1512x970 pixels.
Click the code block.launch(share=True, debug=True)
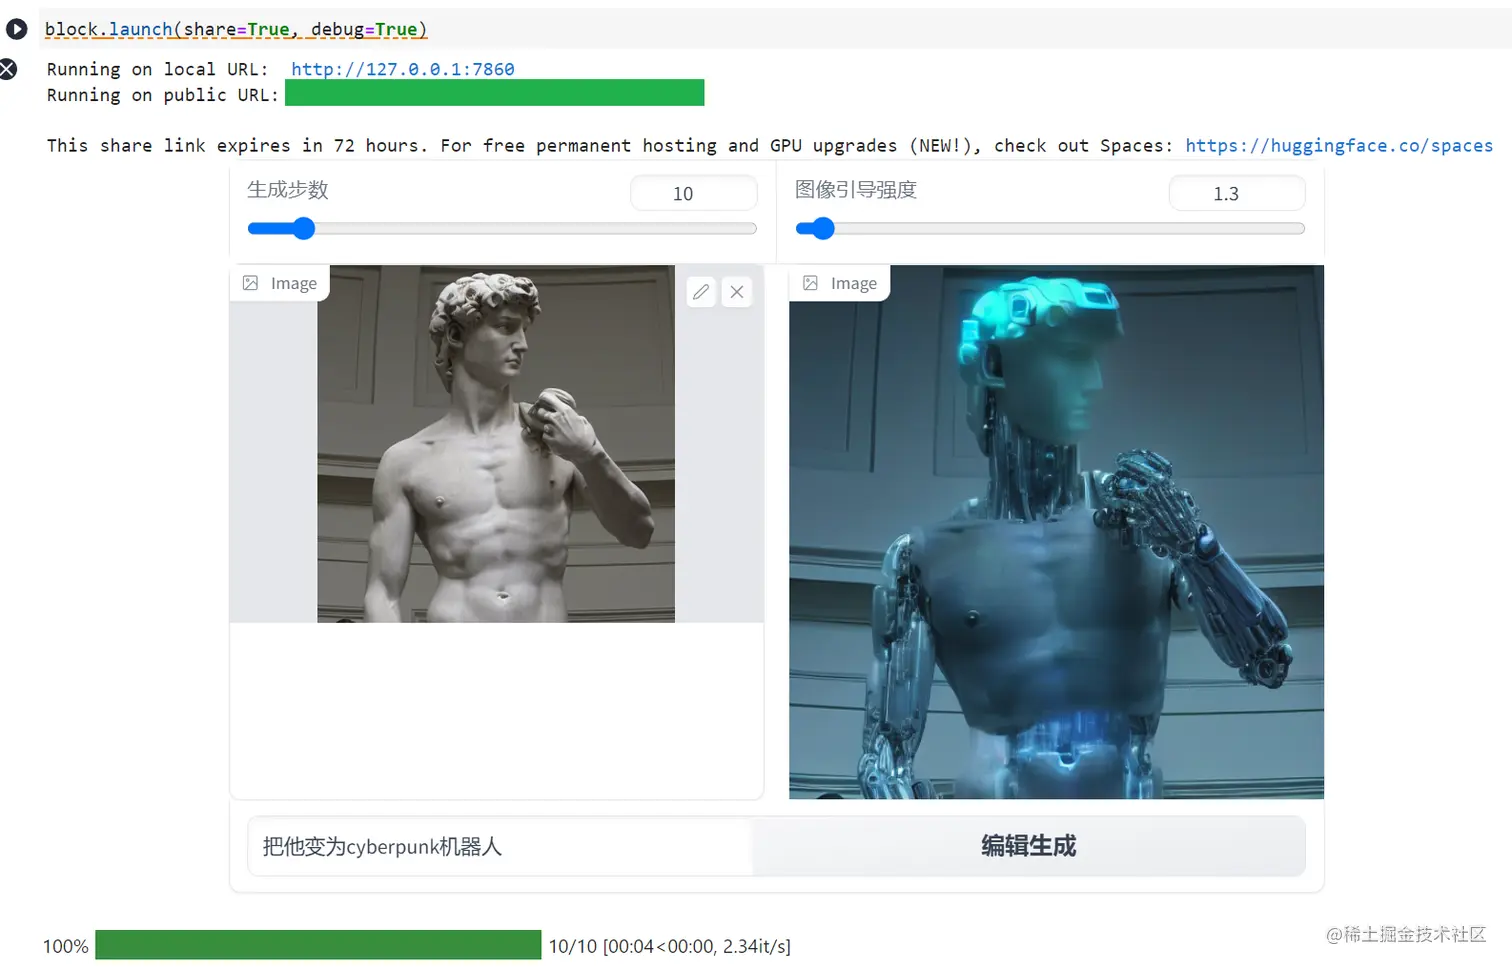click(x=236, y=29)
